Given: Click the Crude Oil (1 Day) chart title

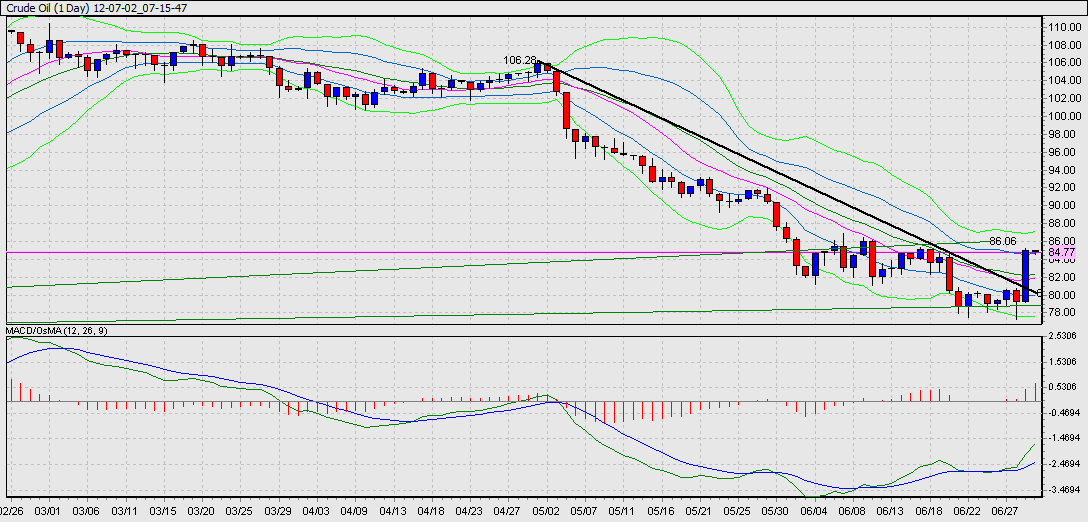Looking at the screenshot, I should click(95, 7).
